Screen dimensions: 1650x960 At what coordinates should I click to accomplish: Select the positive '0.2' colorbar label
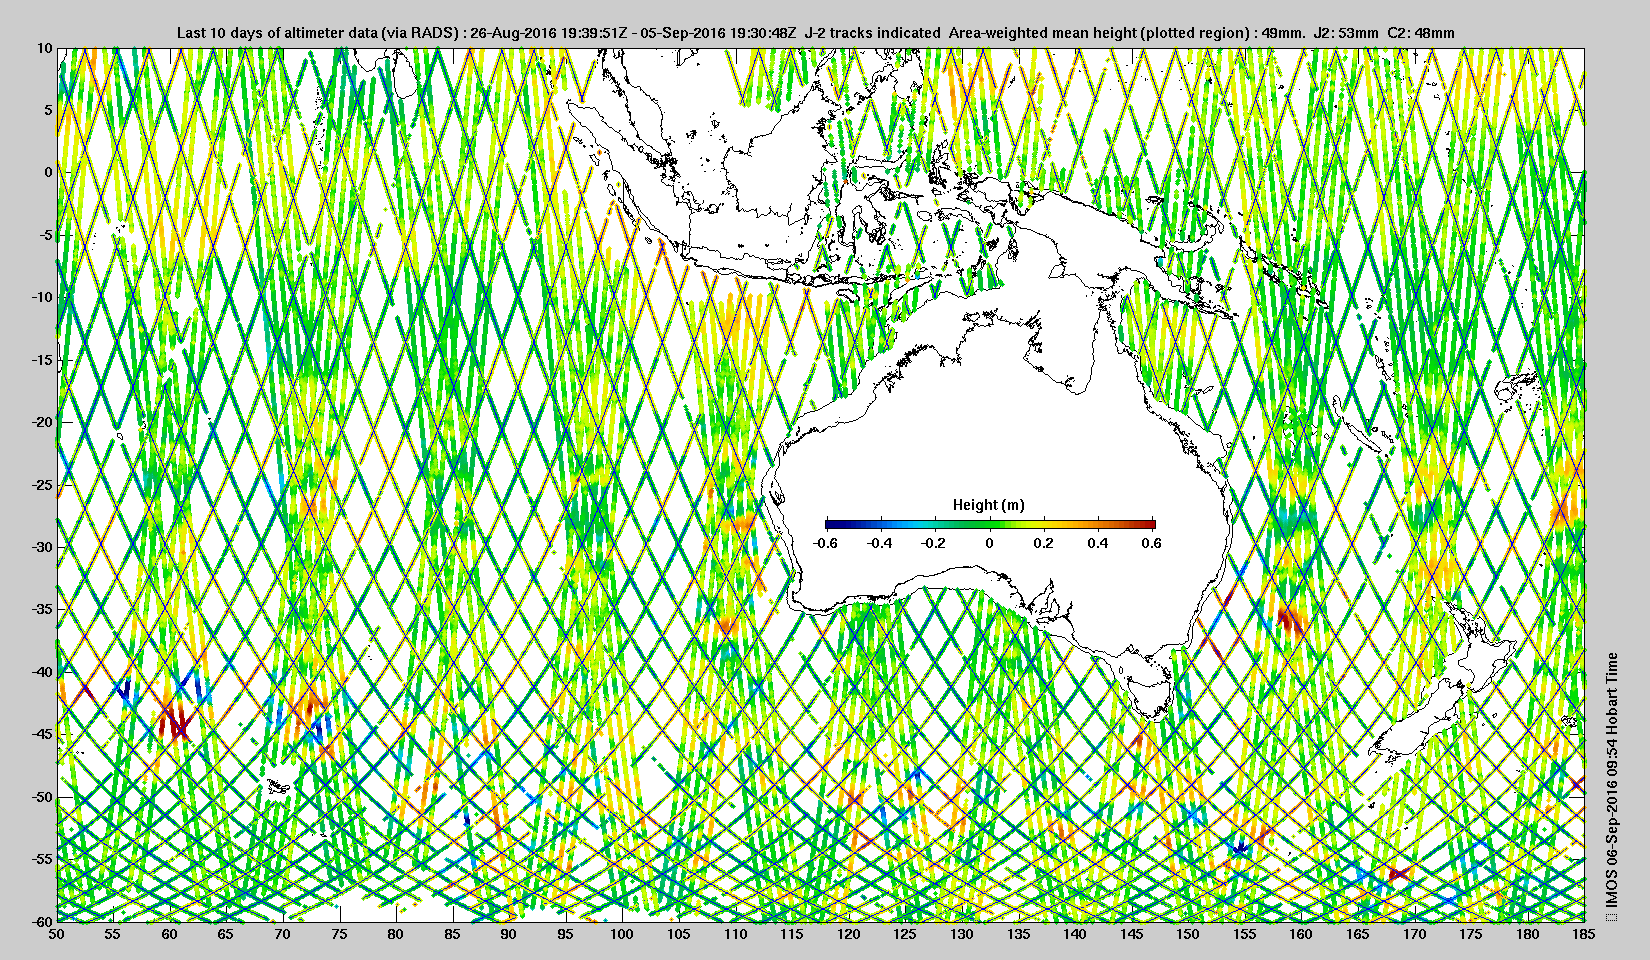1043,543
